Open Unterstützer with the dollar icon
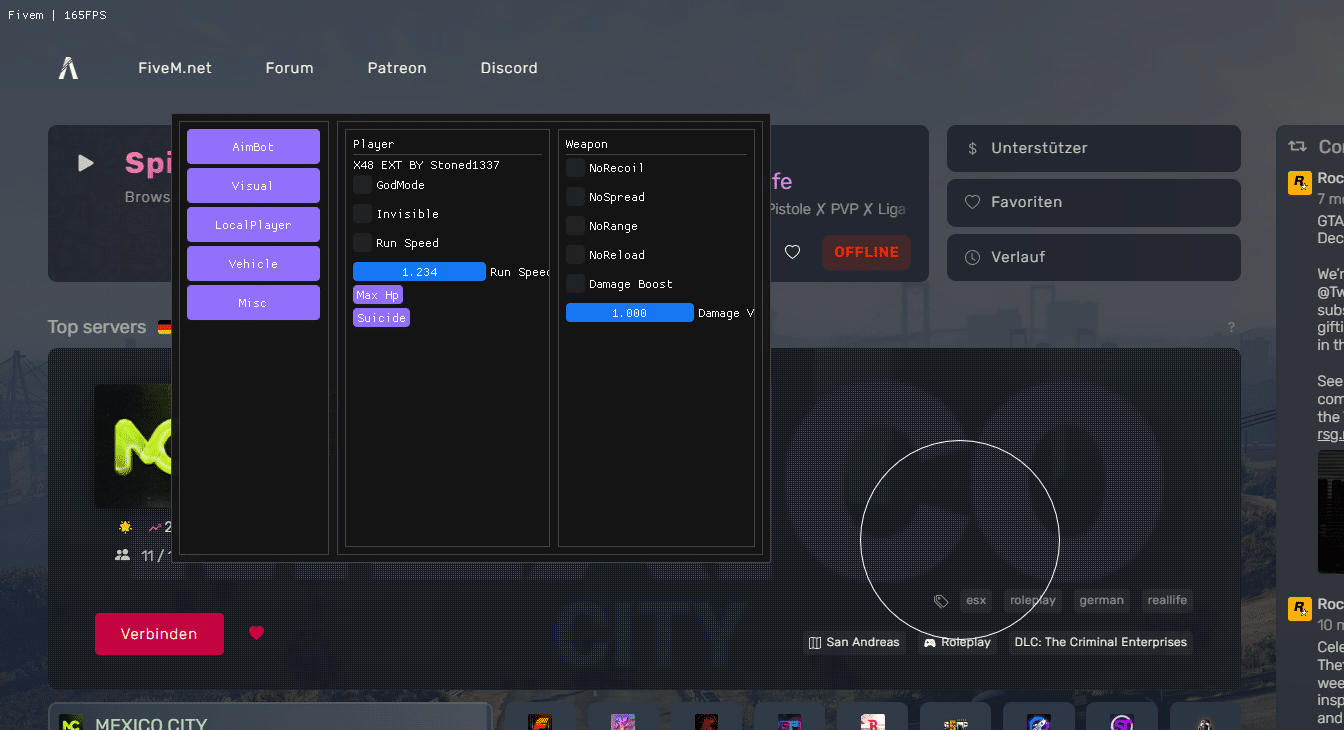 [1093, 148]
